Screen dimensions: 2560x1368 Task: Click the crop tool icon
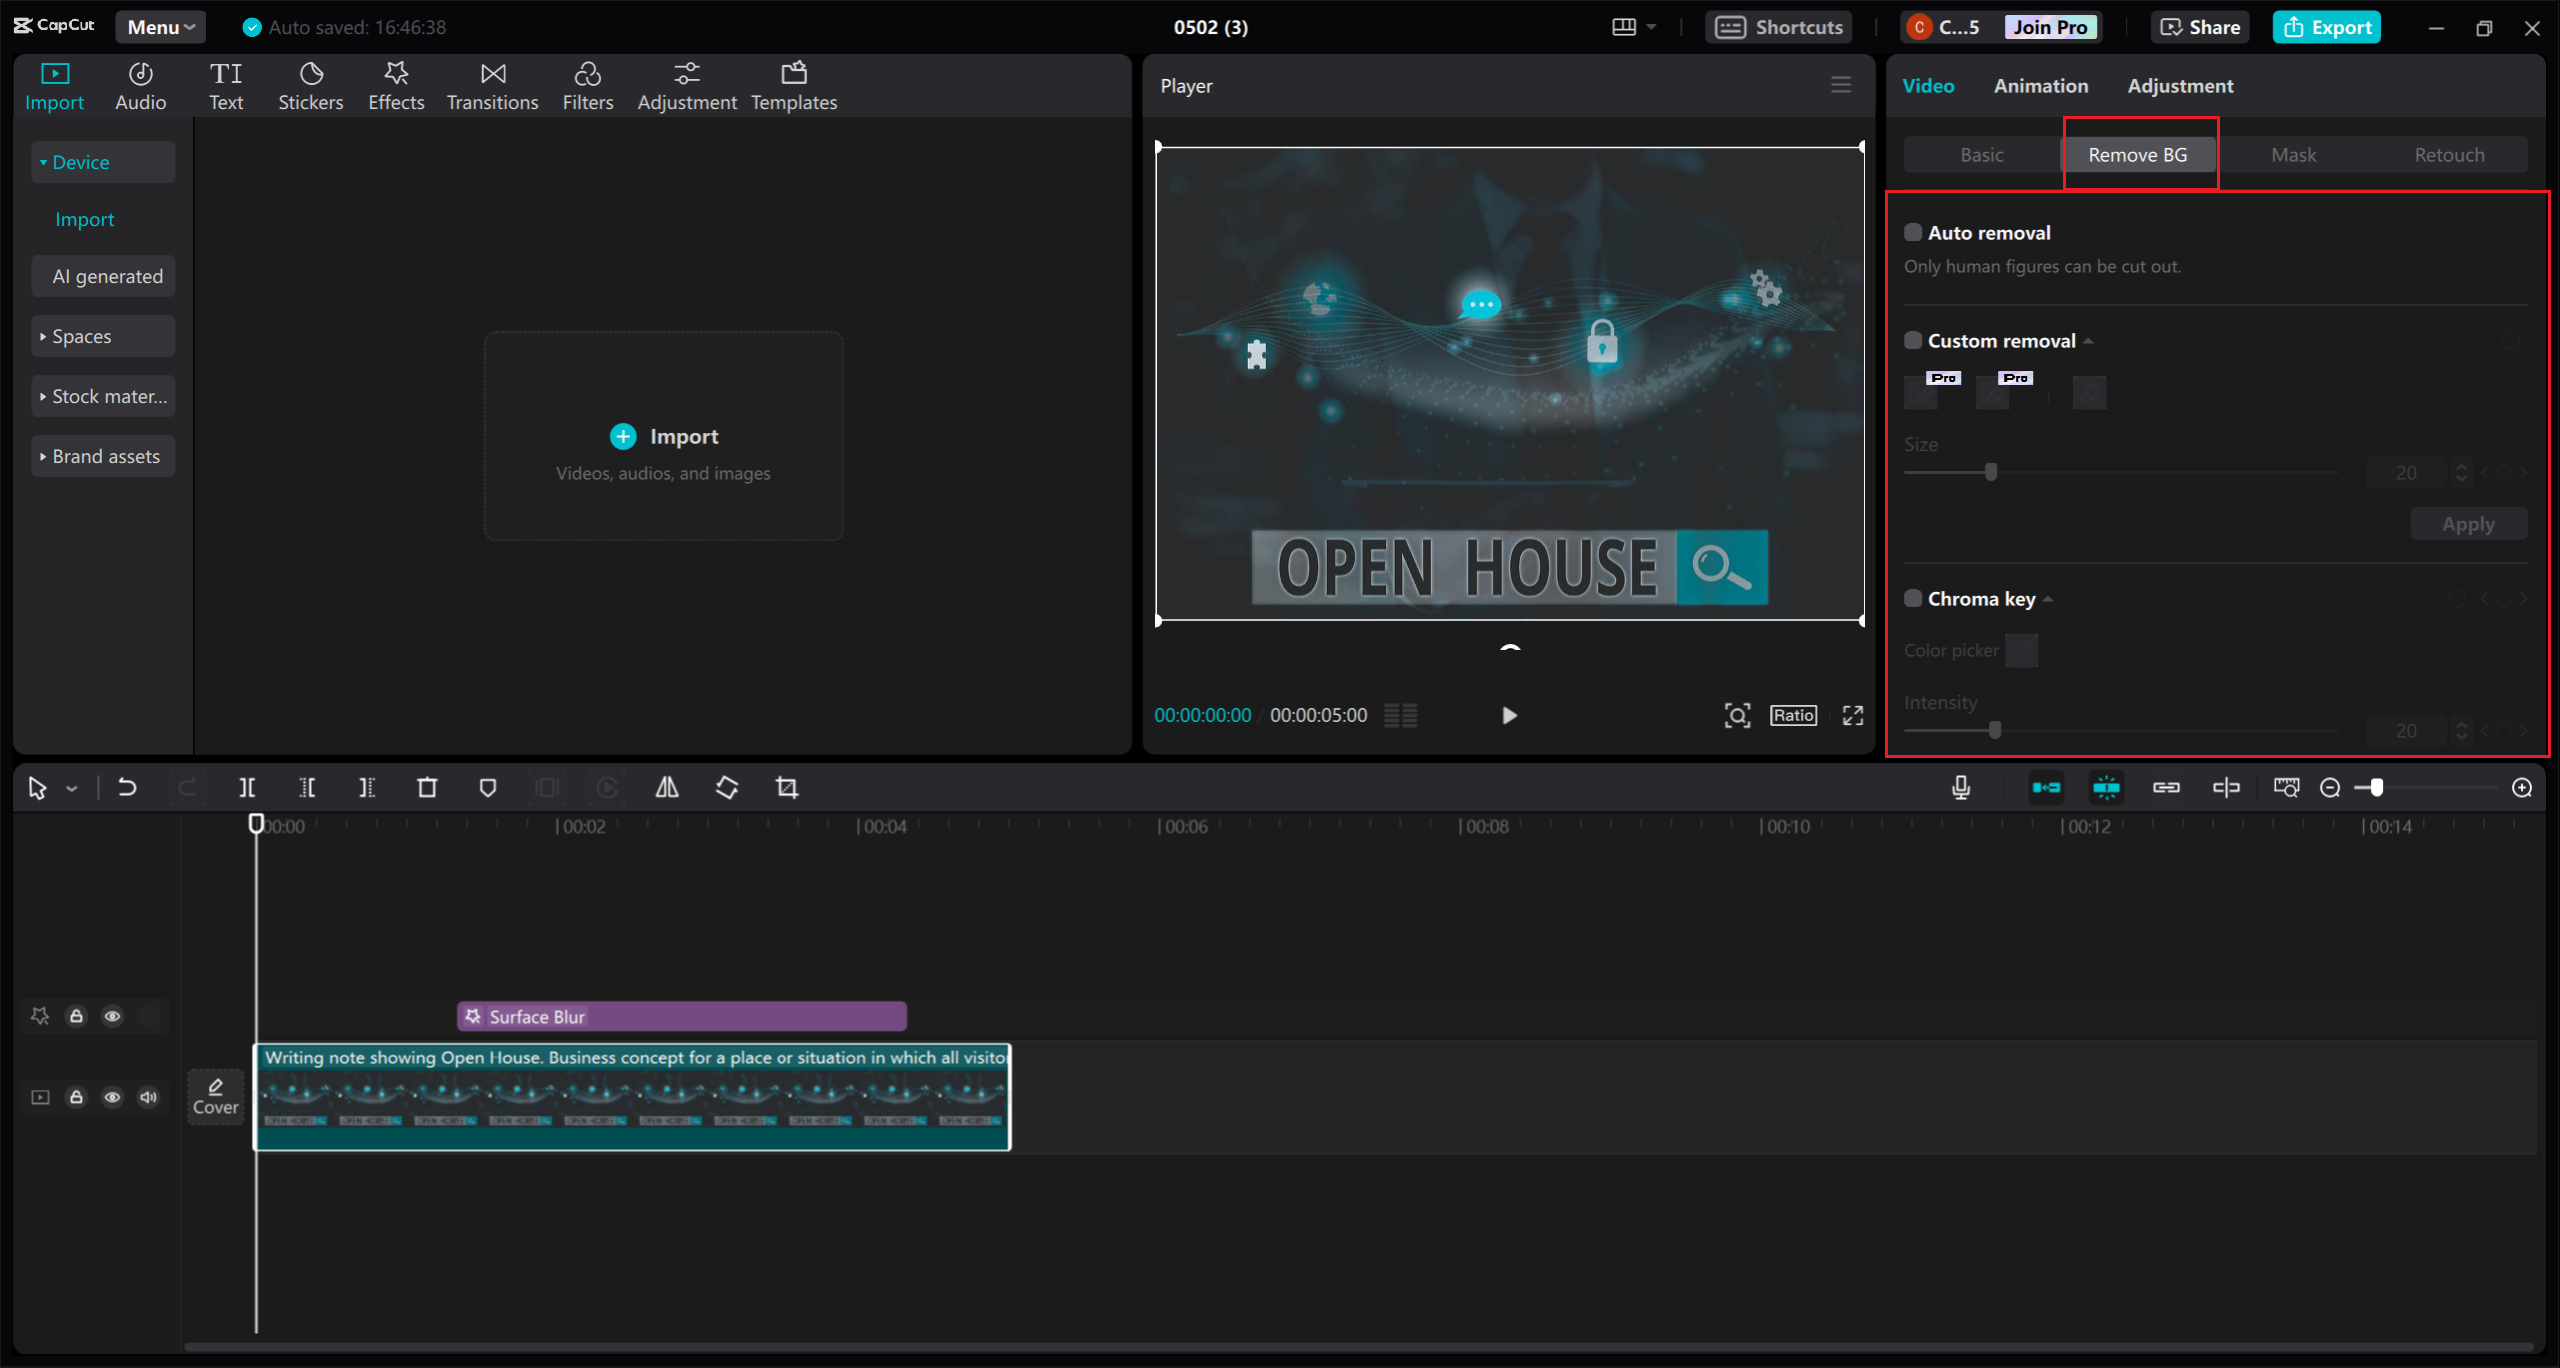(x=787, y=788)
